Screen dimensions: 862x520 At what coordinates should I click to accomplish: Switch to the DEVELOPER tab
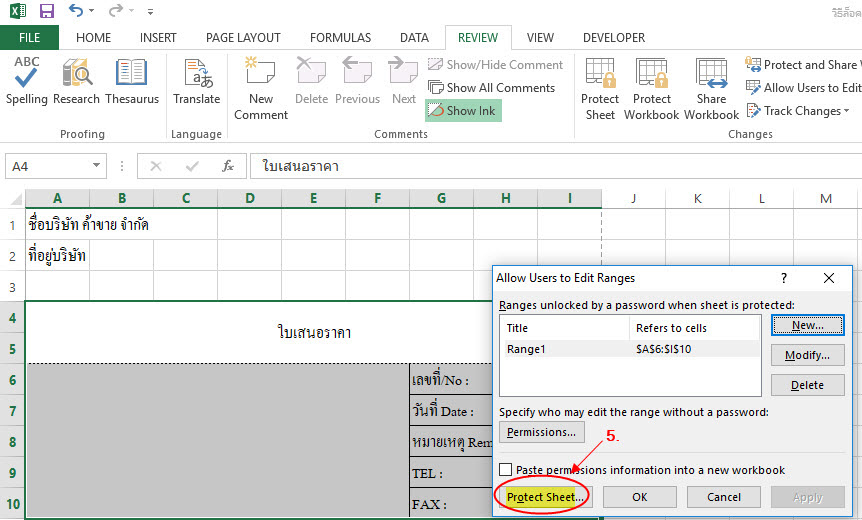614,37
